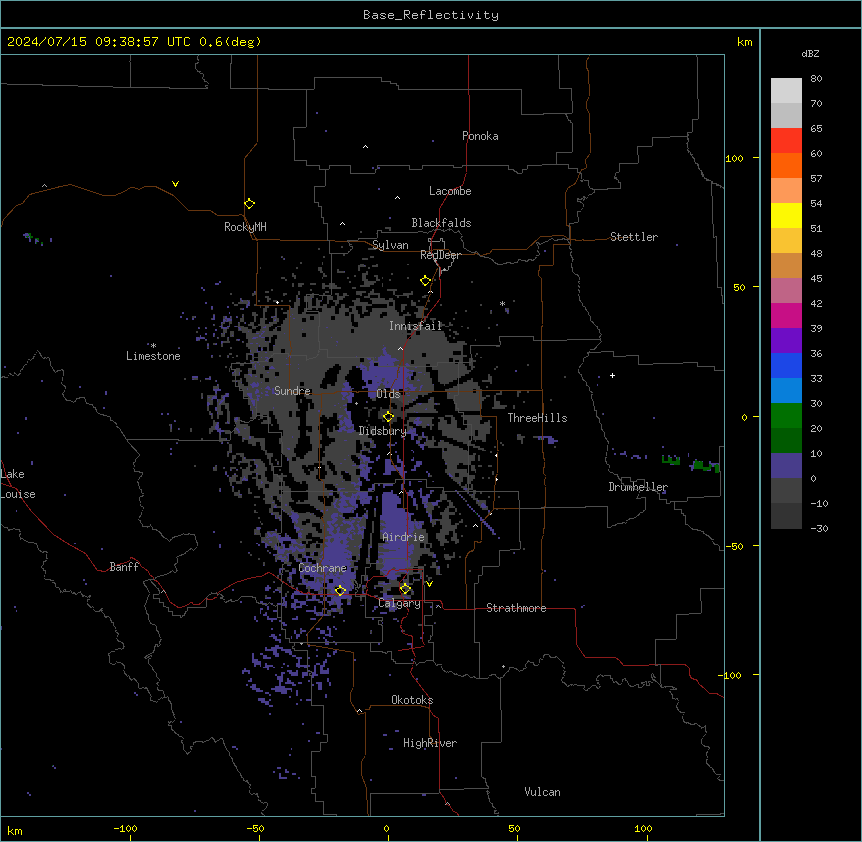Click the ThreeHills label
Viewport: 862px width, 842px height.
point(537,418)
